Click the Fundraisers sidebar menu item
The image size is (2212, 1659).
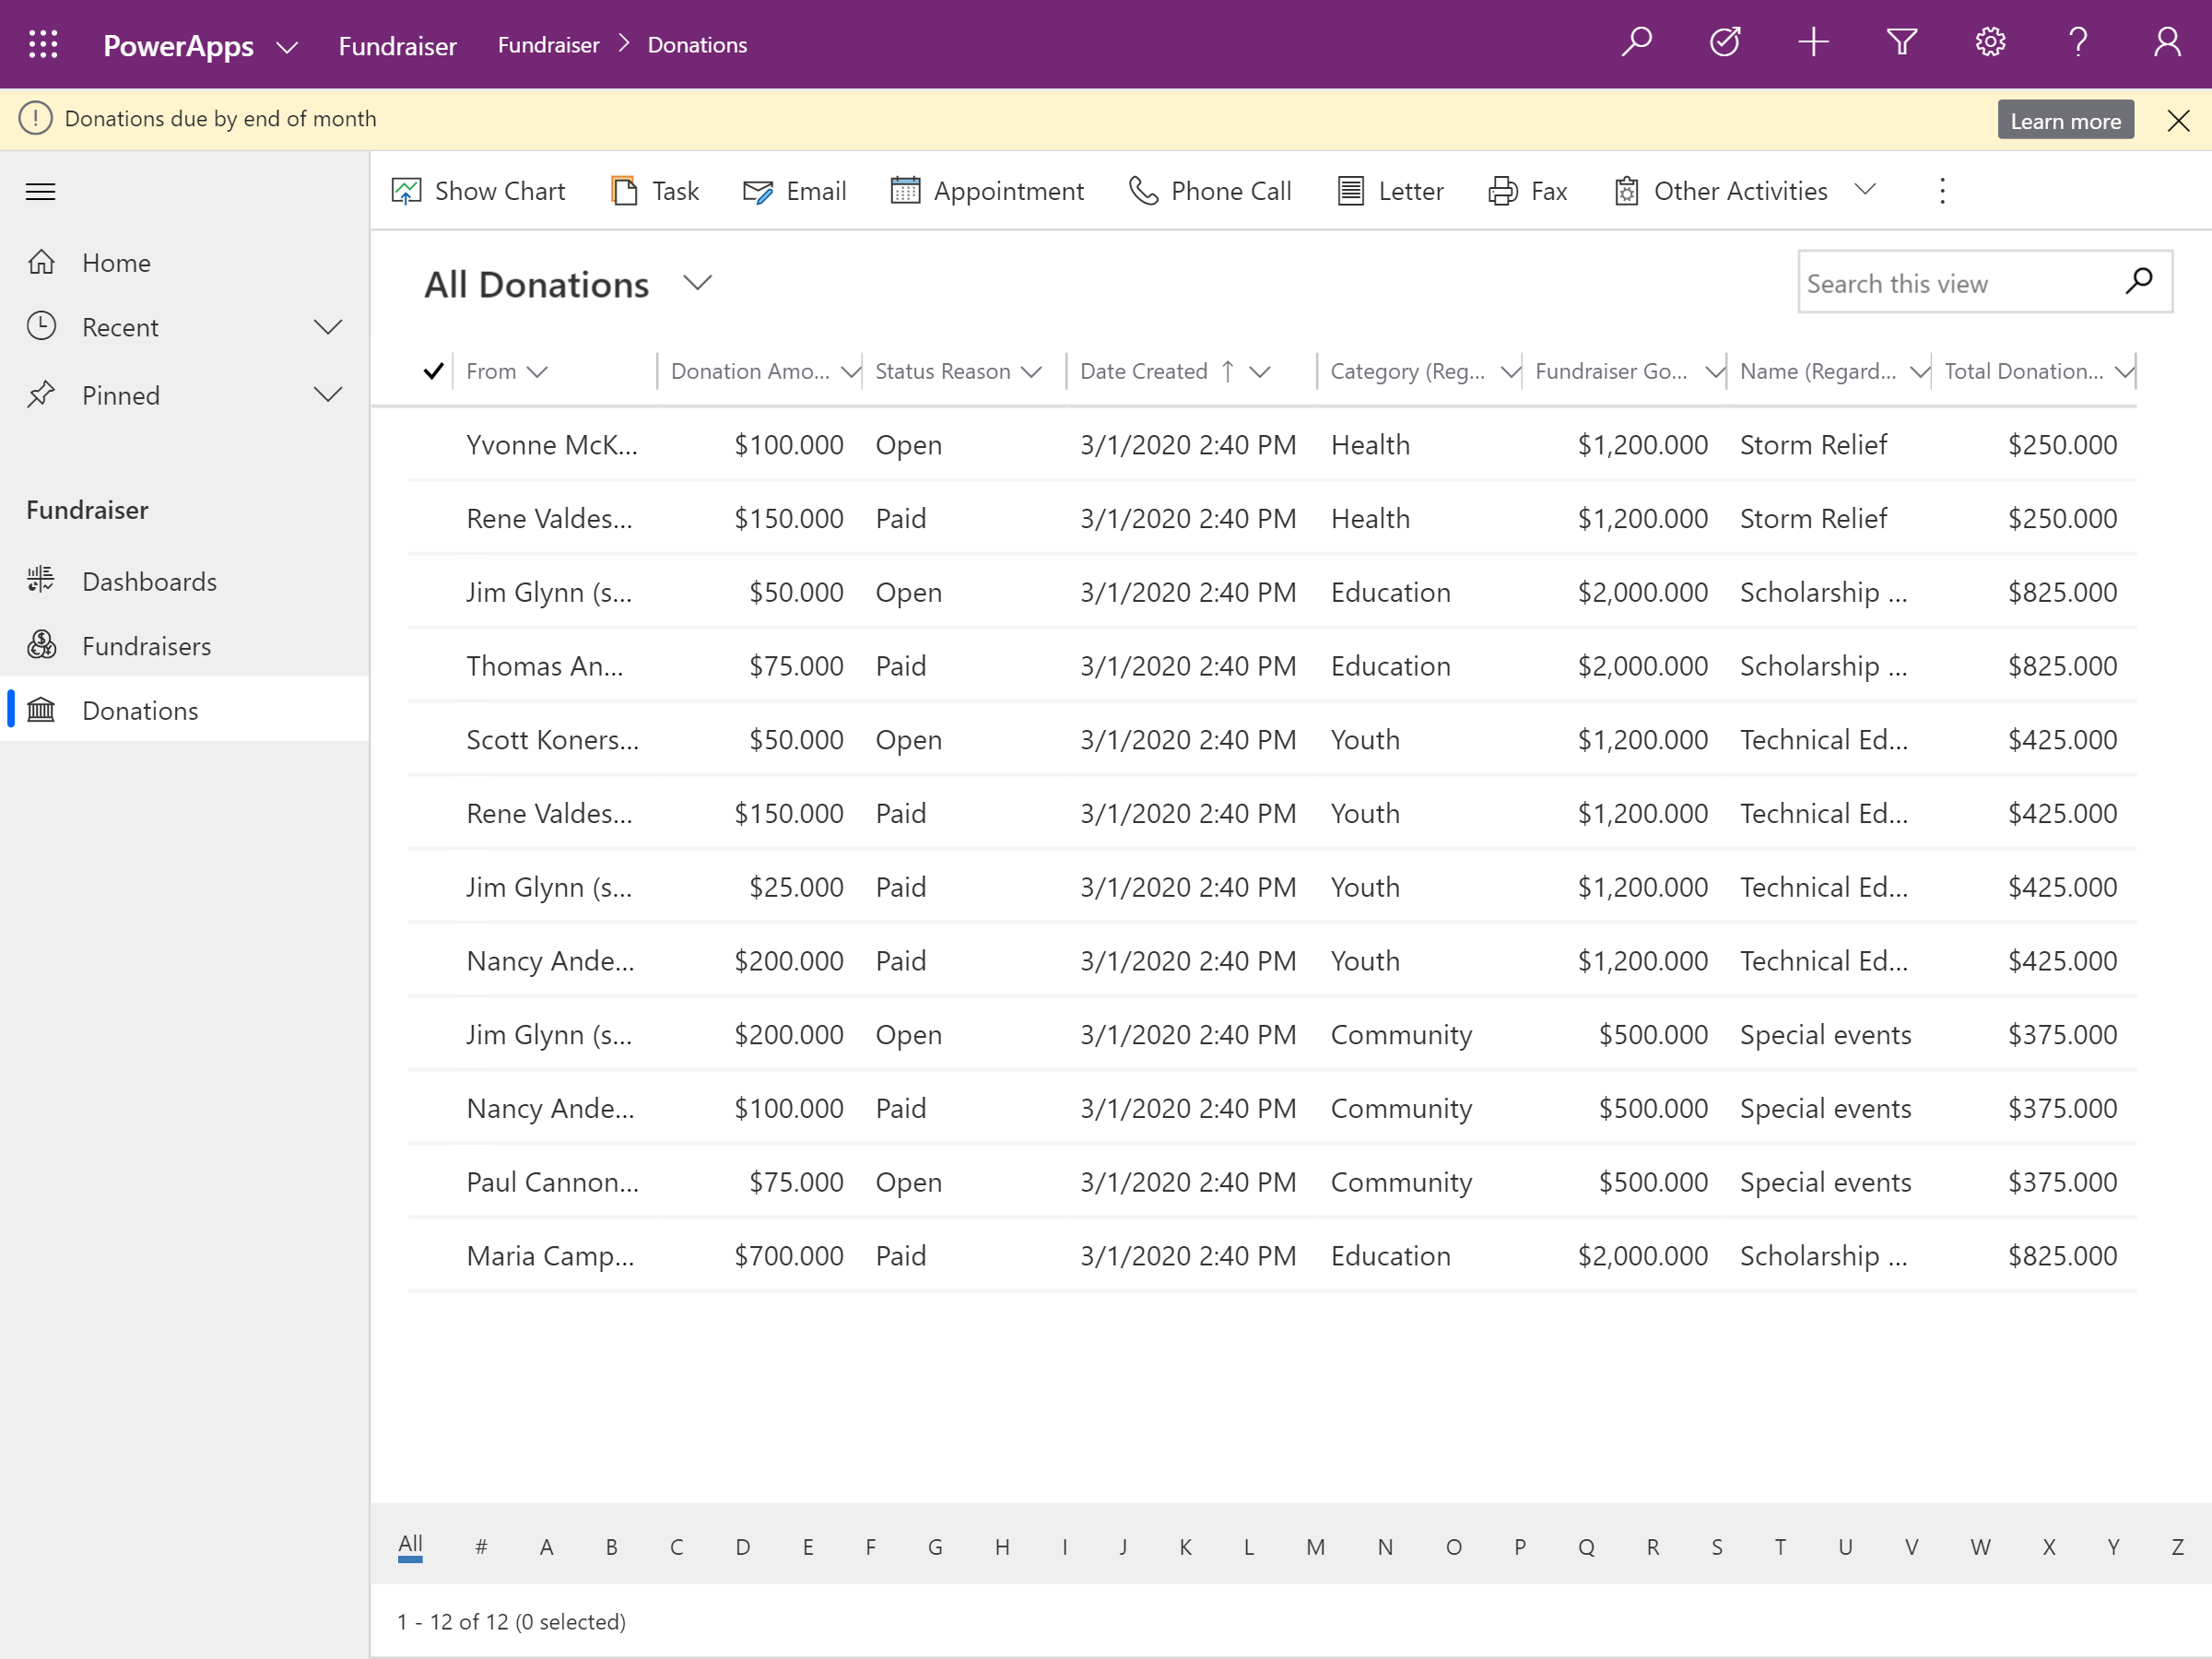(x=148, y=645)
